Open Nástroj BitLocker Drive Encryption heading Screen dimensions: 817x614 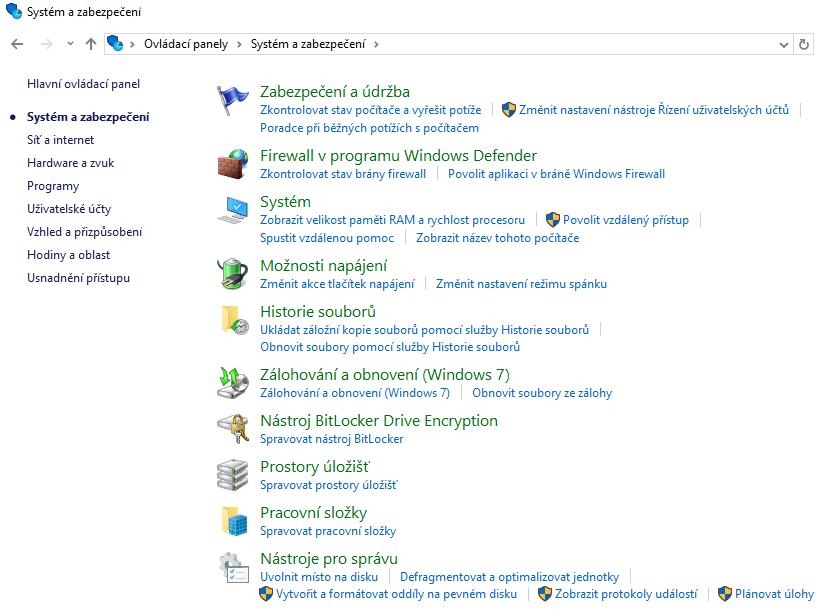379,421
